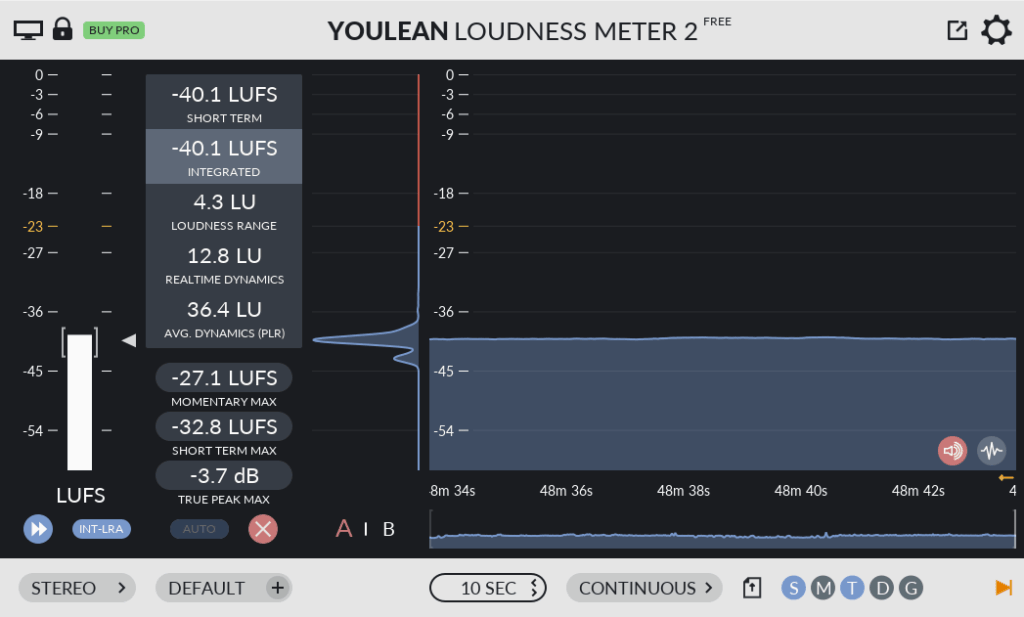Click the red speaker icon on graph
1024x617 pixels.
pos(952,451)
